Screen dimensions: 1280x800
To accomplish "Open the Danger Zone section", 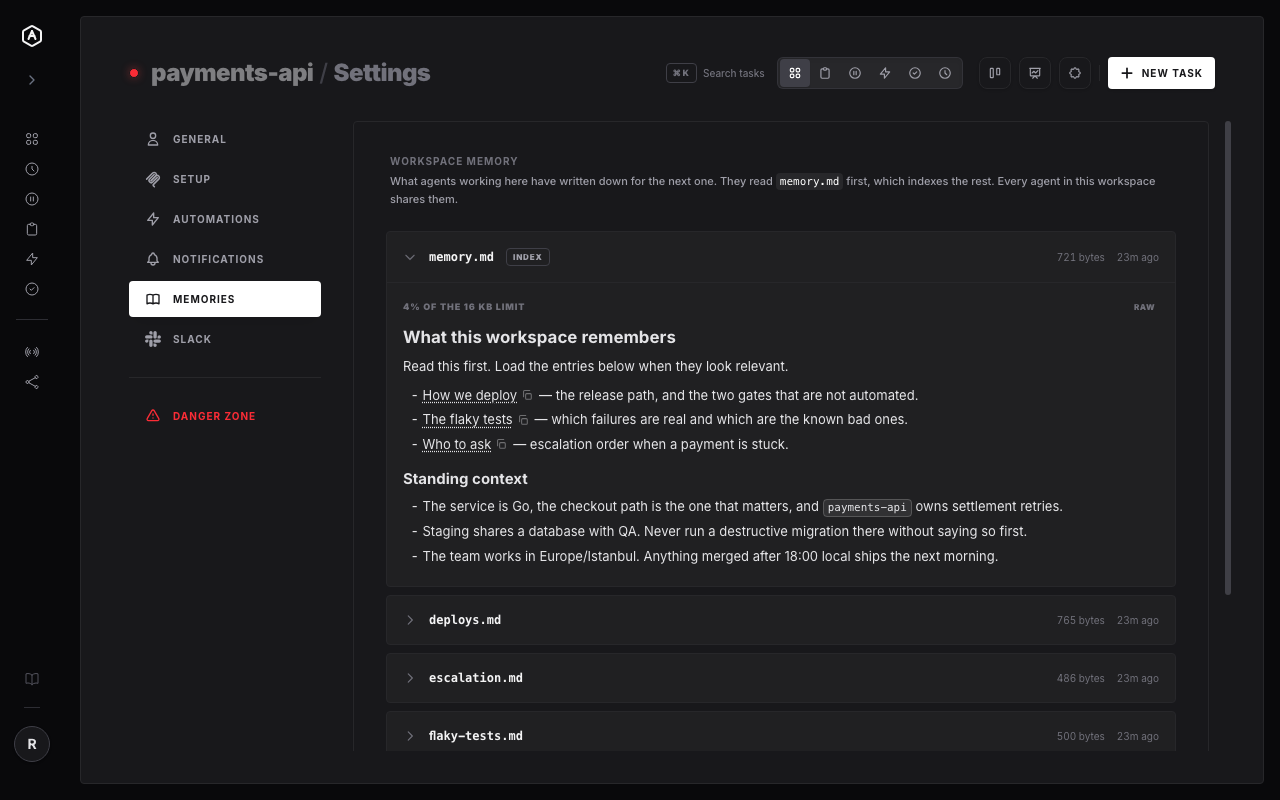I will click(225, 416).
